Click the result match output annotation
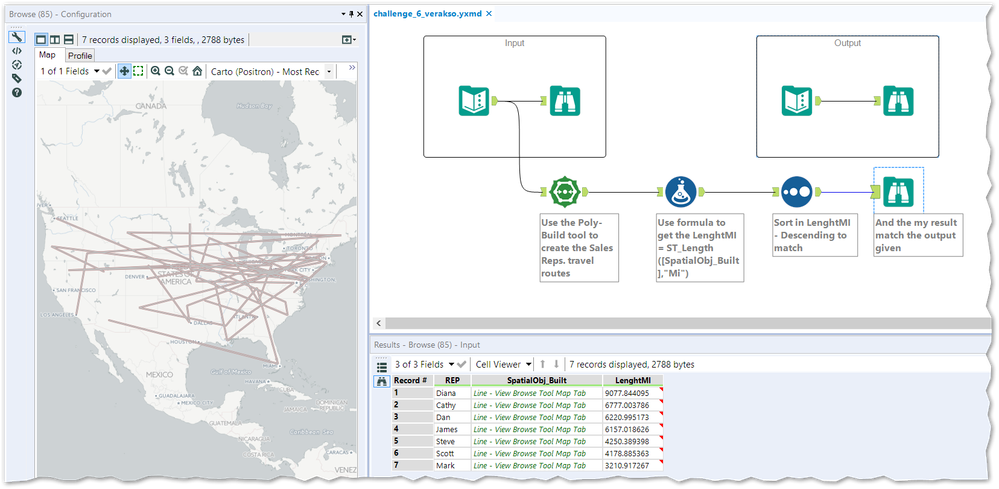999x489 pixels. [918, 235]
